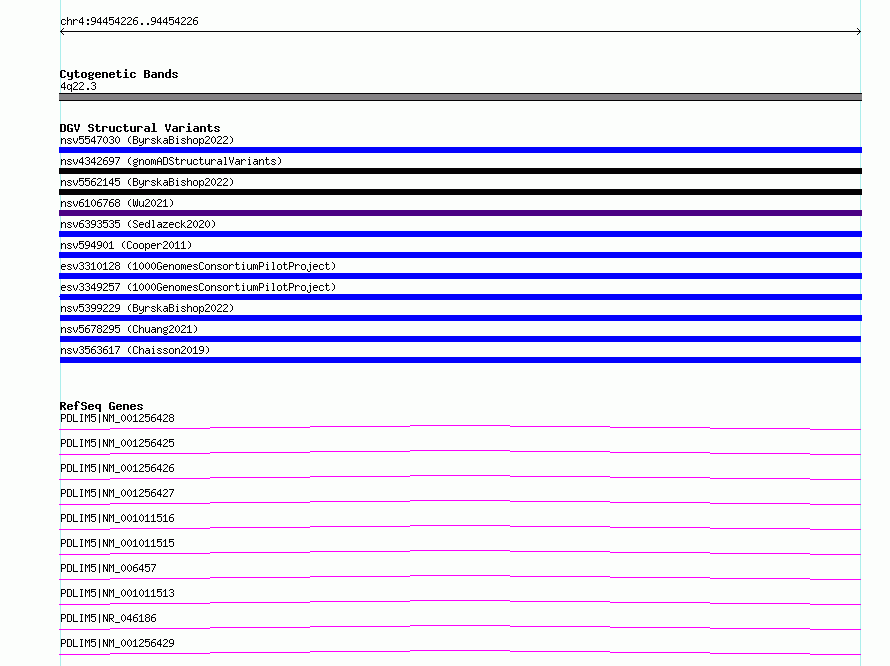Open variant nsv6106768 (Wu2021) label

(x=117, y=203)
